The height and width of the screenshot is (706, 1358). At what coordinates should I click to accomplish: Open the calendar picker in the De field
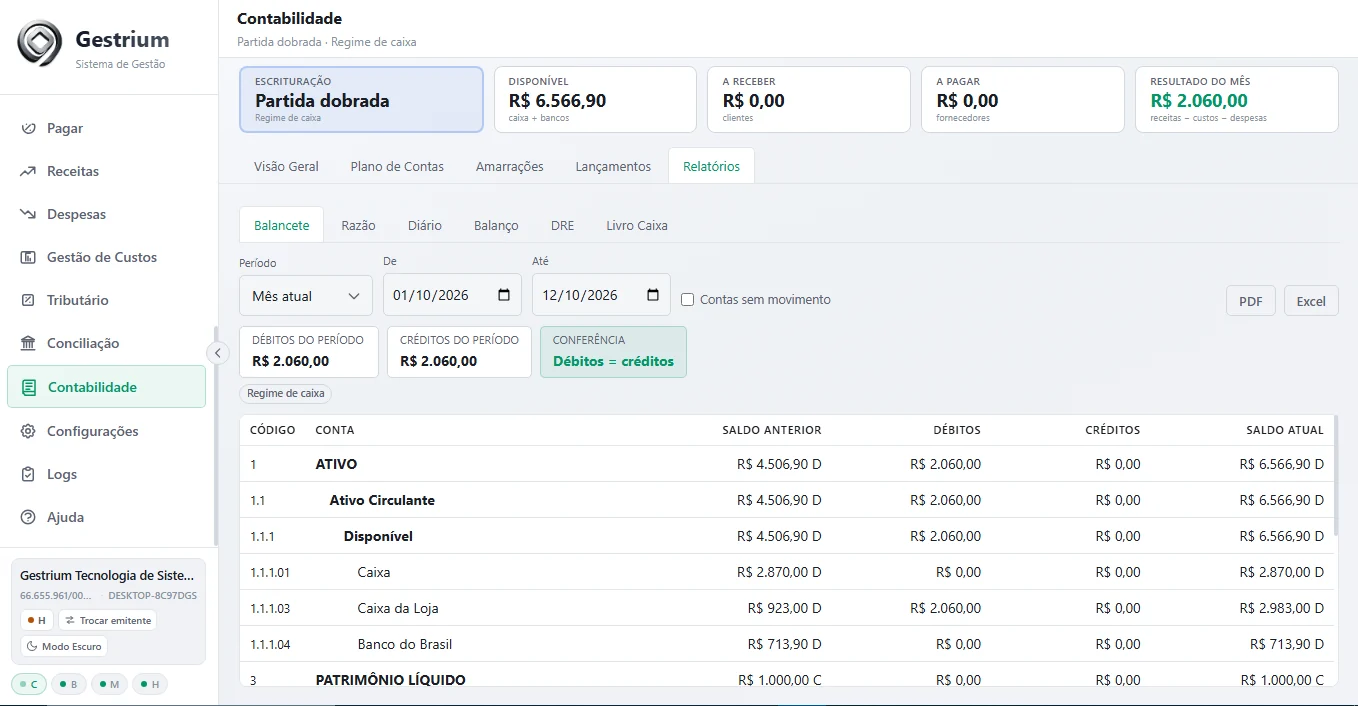pos(504,296)
